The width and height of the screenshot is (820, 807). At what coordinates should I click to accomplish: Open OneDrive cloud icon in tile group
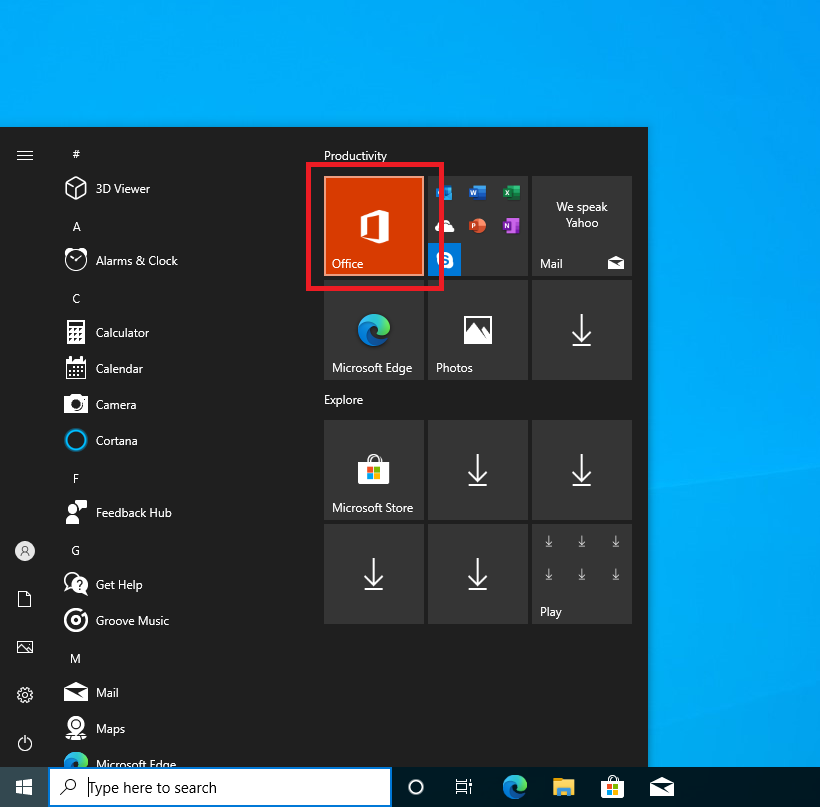445,226
